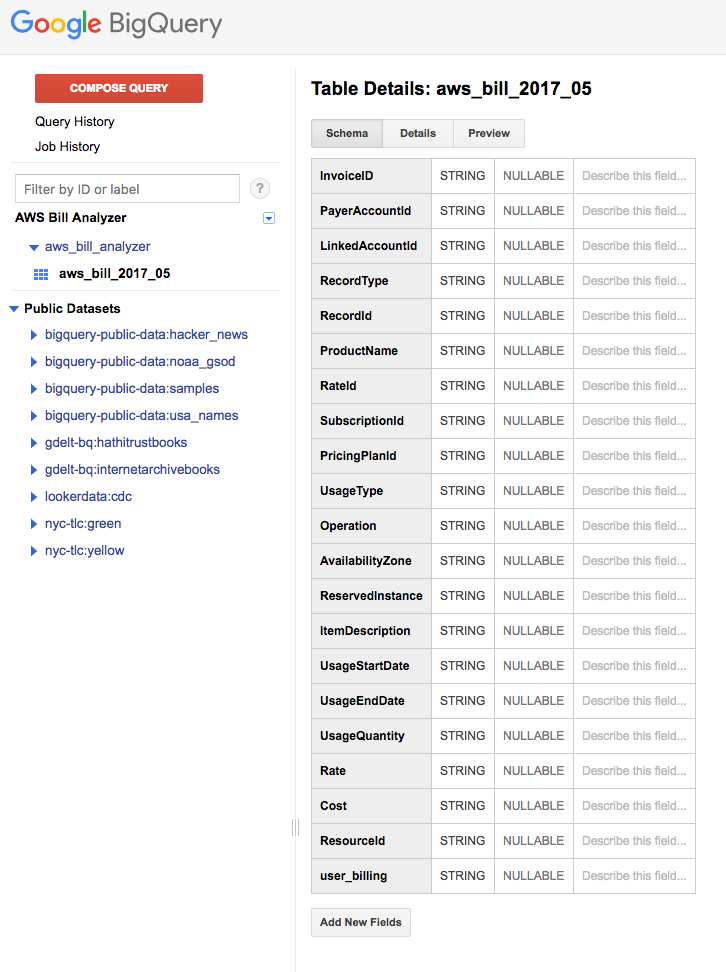Open Job History
The height and width of the screenshot is (972, 726).
point(68,147)
